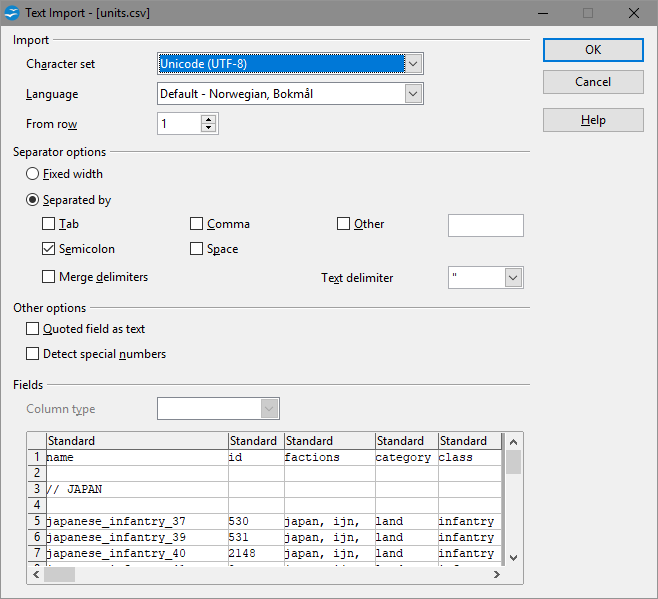Click the 531 id cell

click(256, 537)
